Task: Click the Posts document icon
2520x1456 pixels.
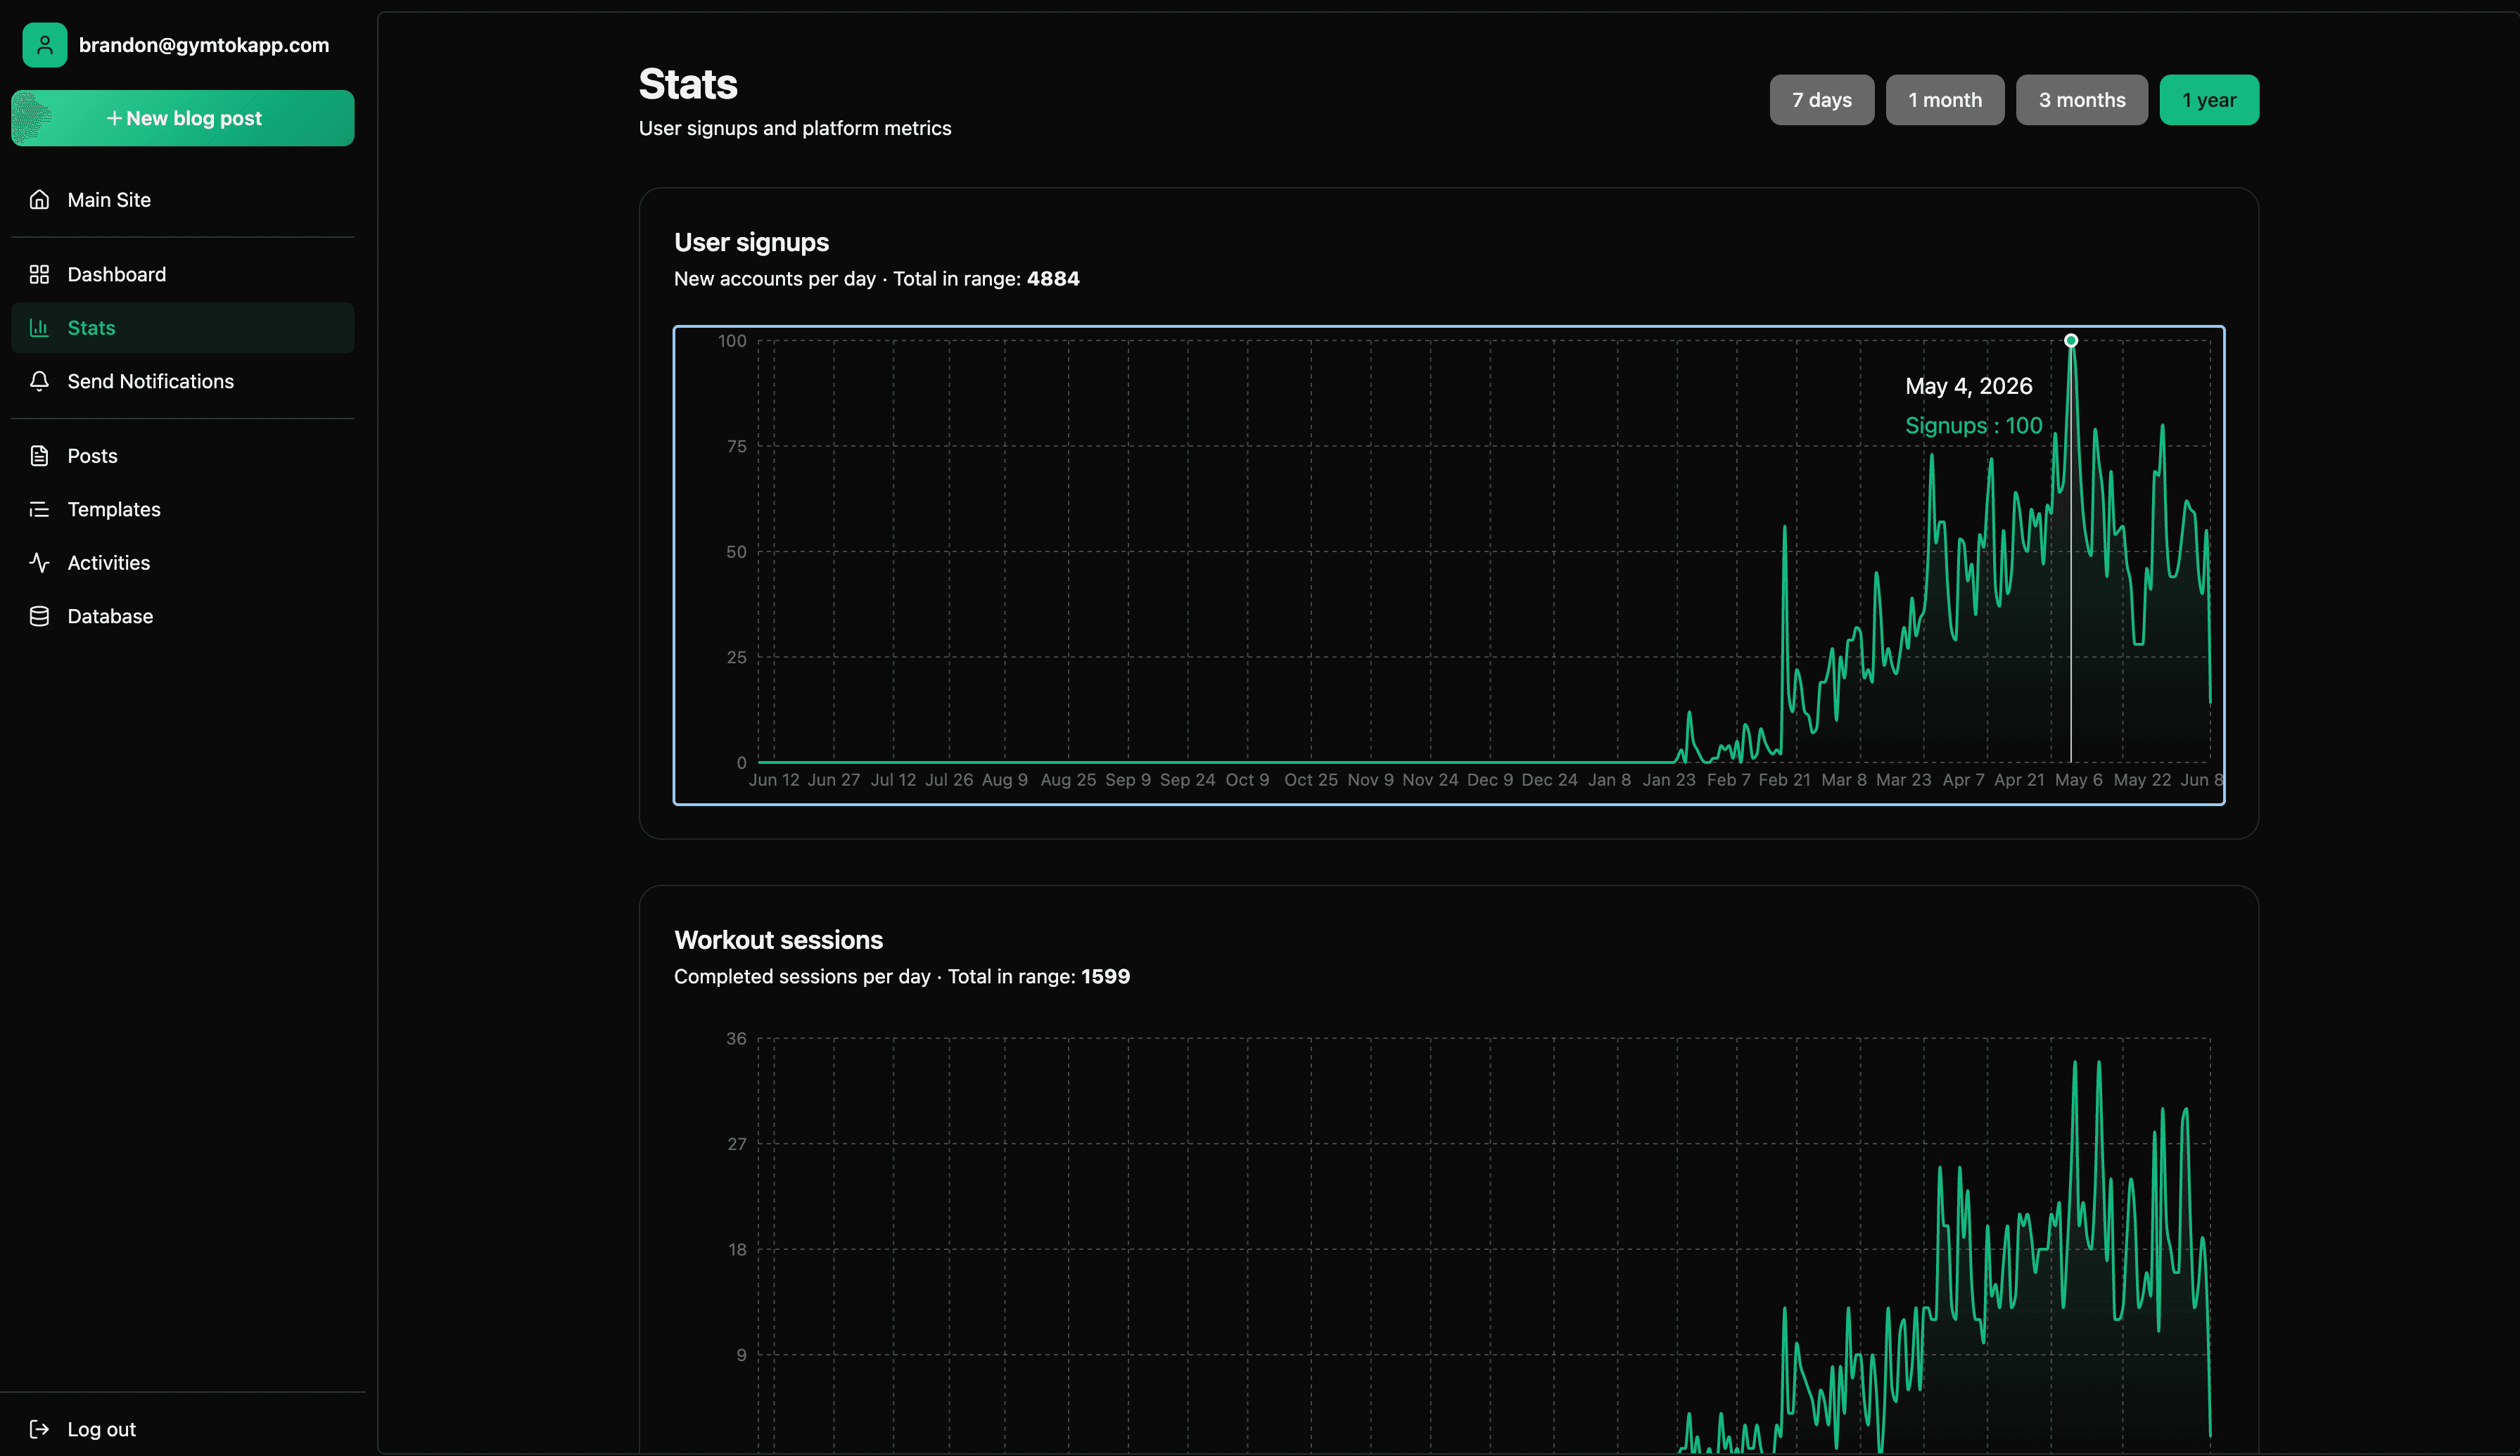Action: point(39,456)
